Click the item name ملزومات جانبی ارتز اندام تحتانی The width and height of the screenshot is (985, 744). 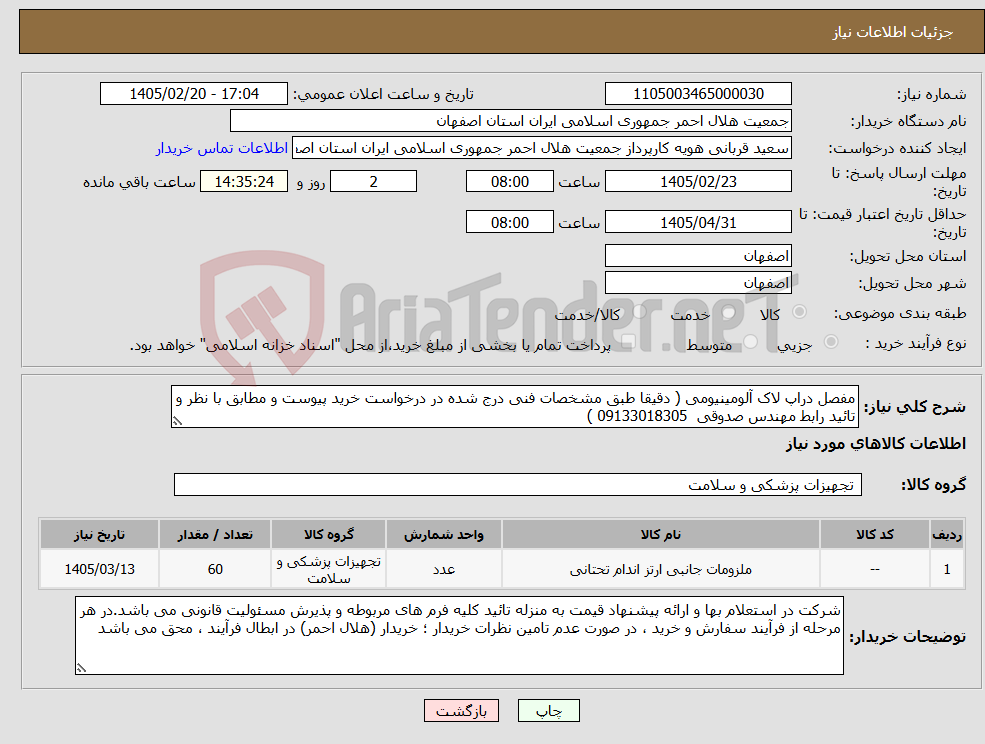(661, 569)
